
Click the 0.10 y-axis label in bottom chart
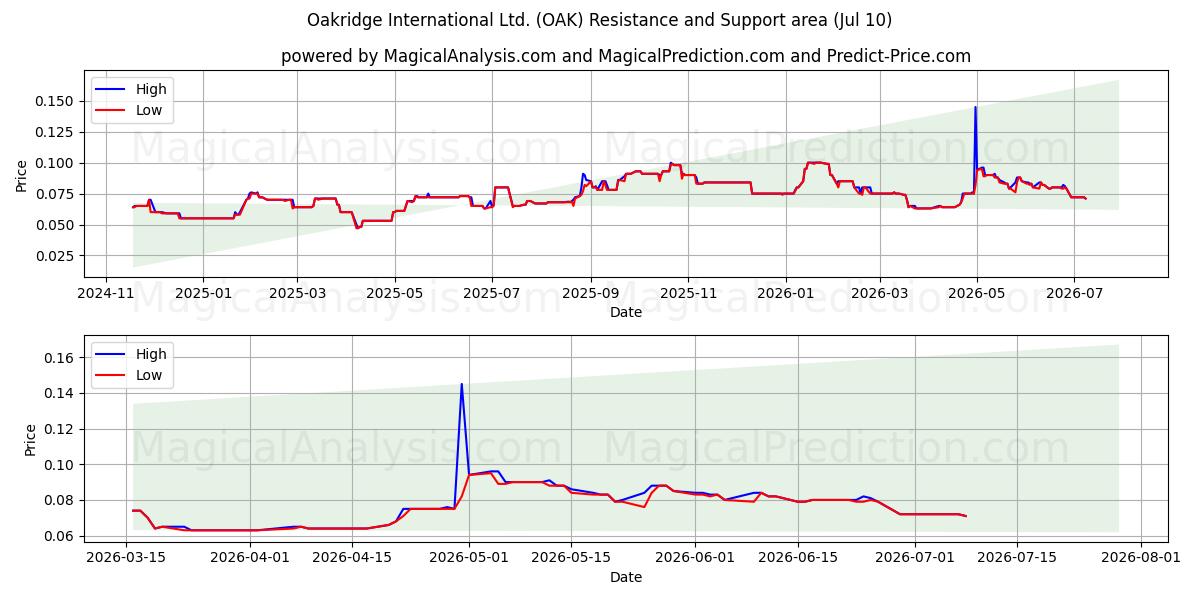click(60, 465)
